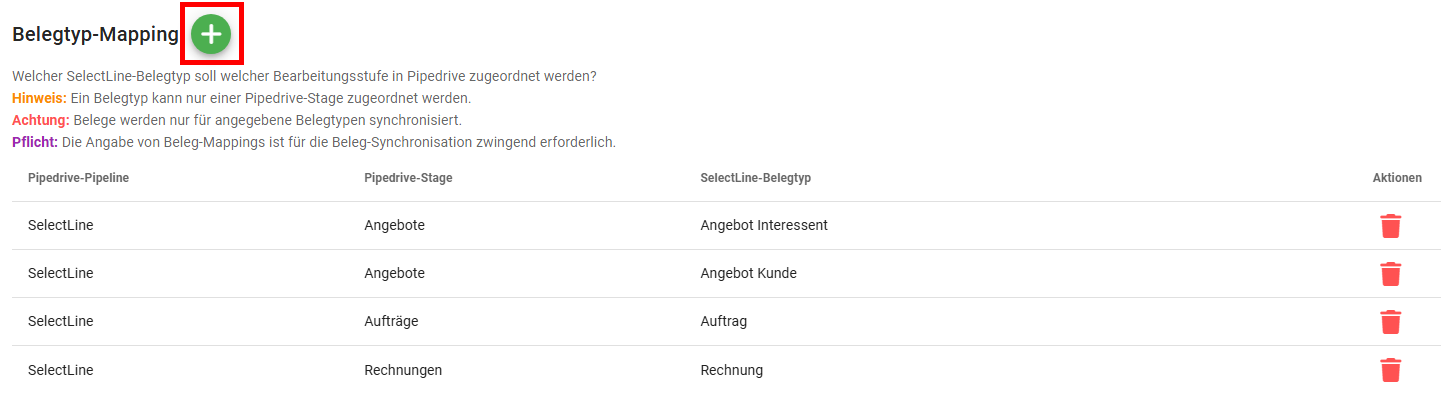Click SelectLine pipeline in the Rechnungen row
This screenshot has height=405, width=1441.
(x=60, y=370)
